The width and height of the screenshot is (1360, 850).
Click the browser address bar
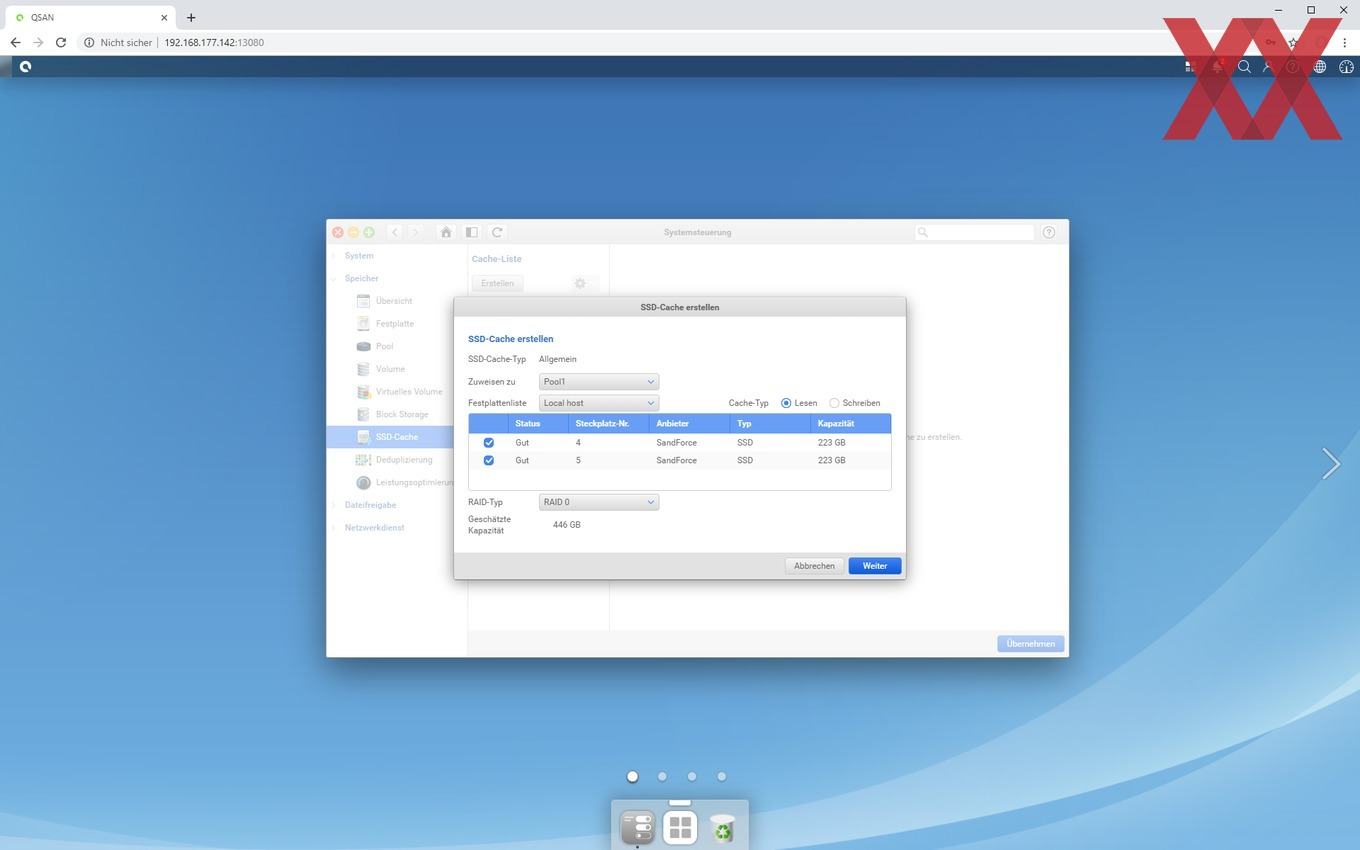click(660, 42)
